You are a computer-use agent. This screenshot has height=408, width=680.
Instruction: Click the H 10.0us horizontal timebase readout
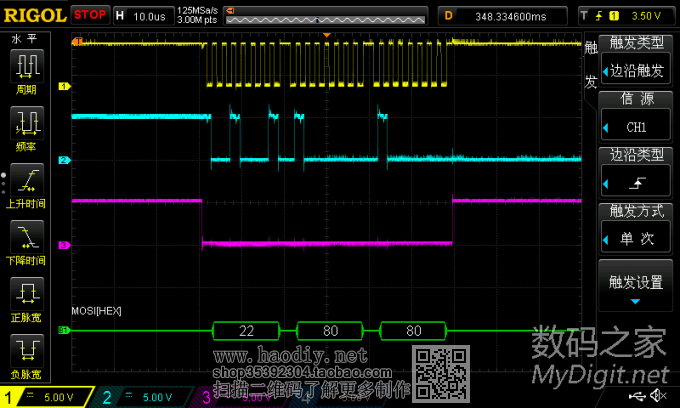tap(142, 15)
